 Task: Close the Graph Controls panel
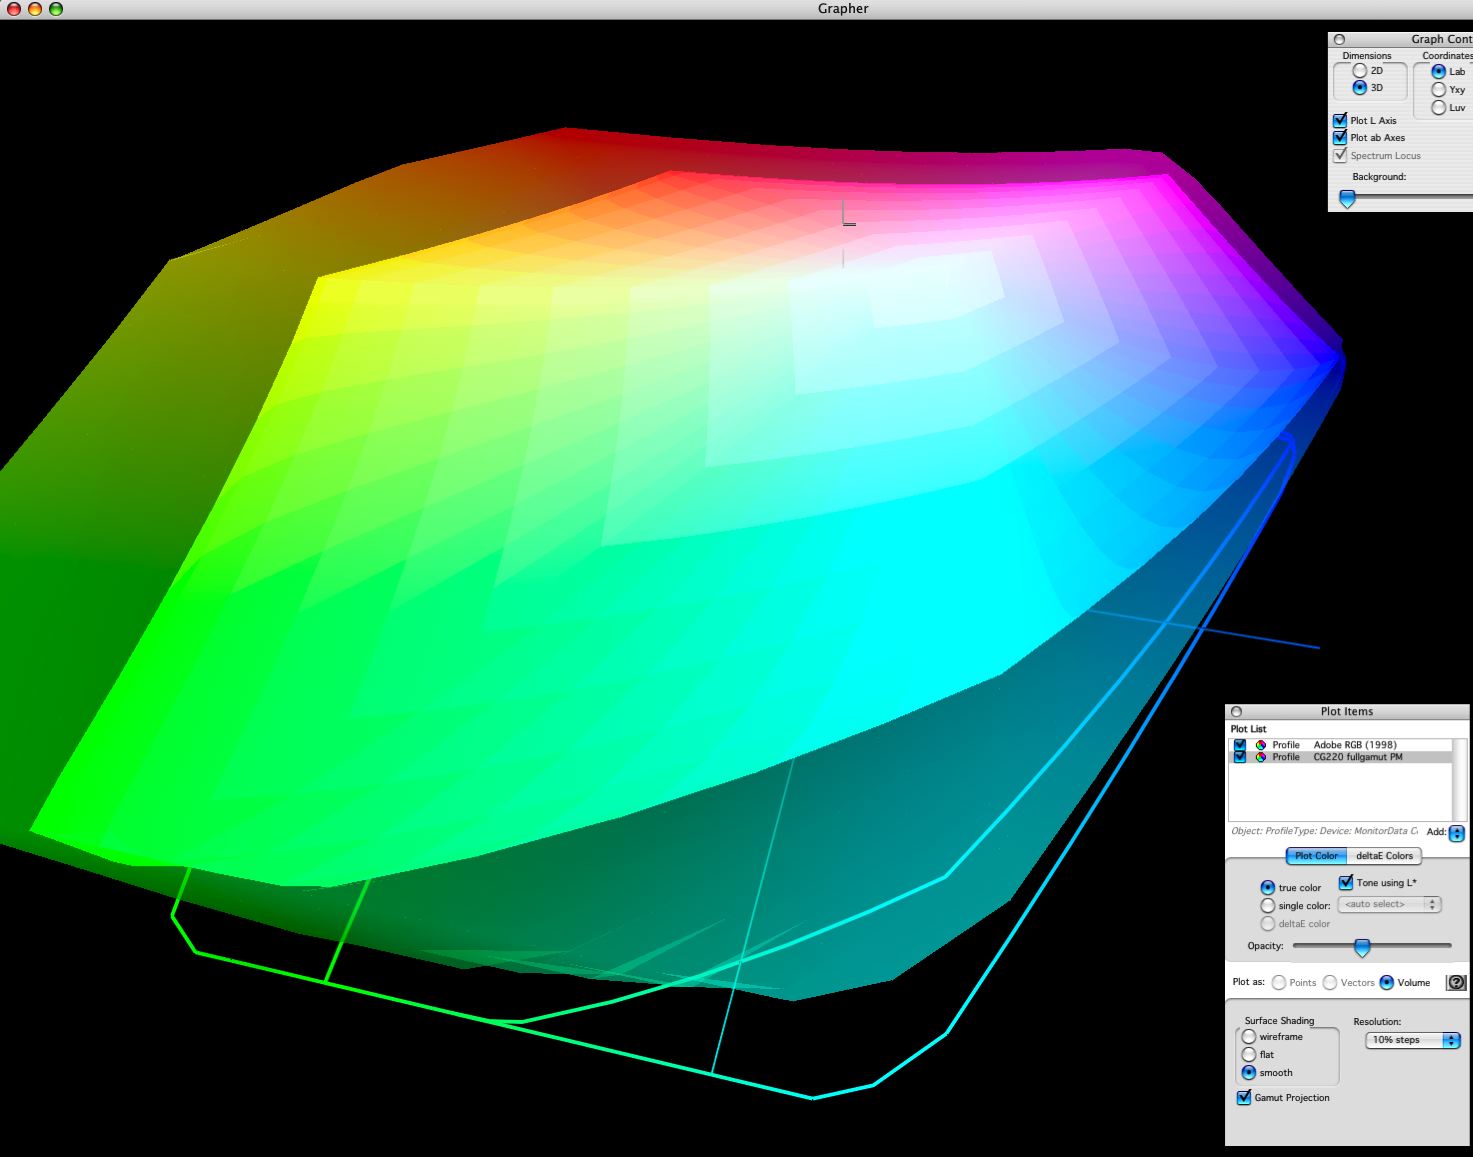point(1340,39)
